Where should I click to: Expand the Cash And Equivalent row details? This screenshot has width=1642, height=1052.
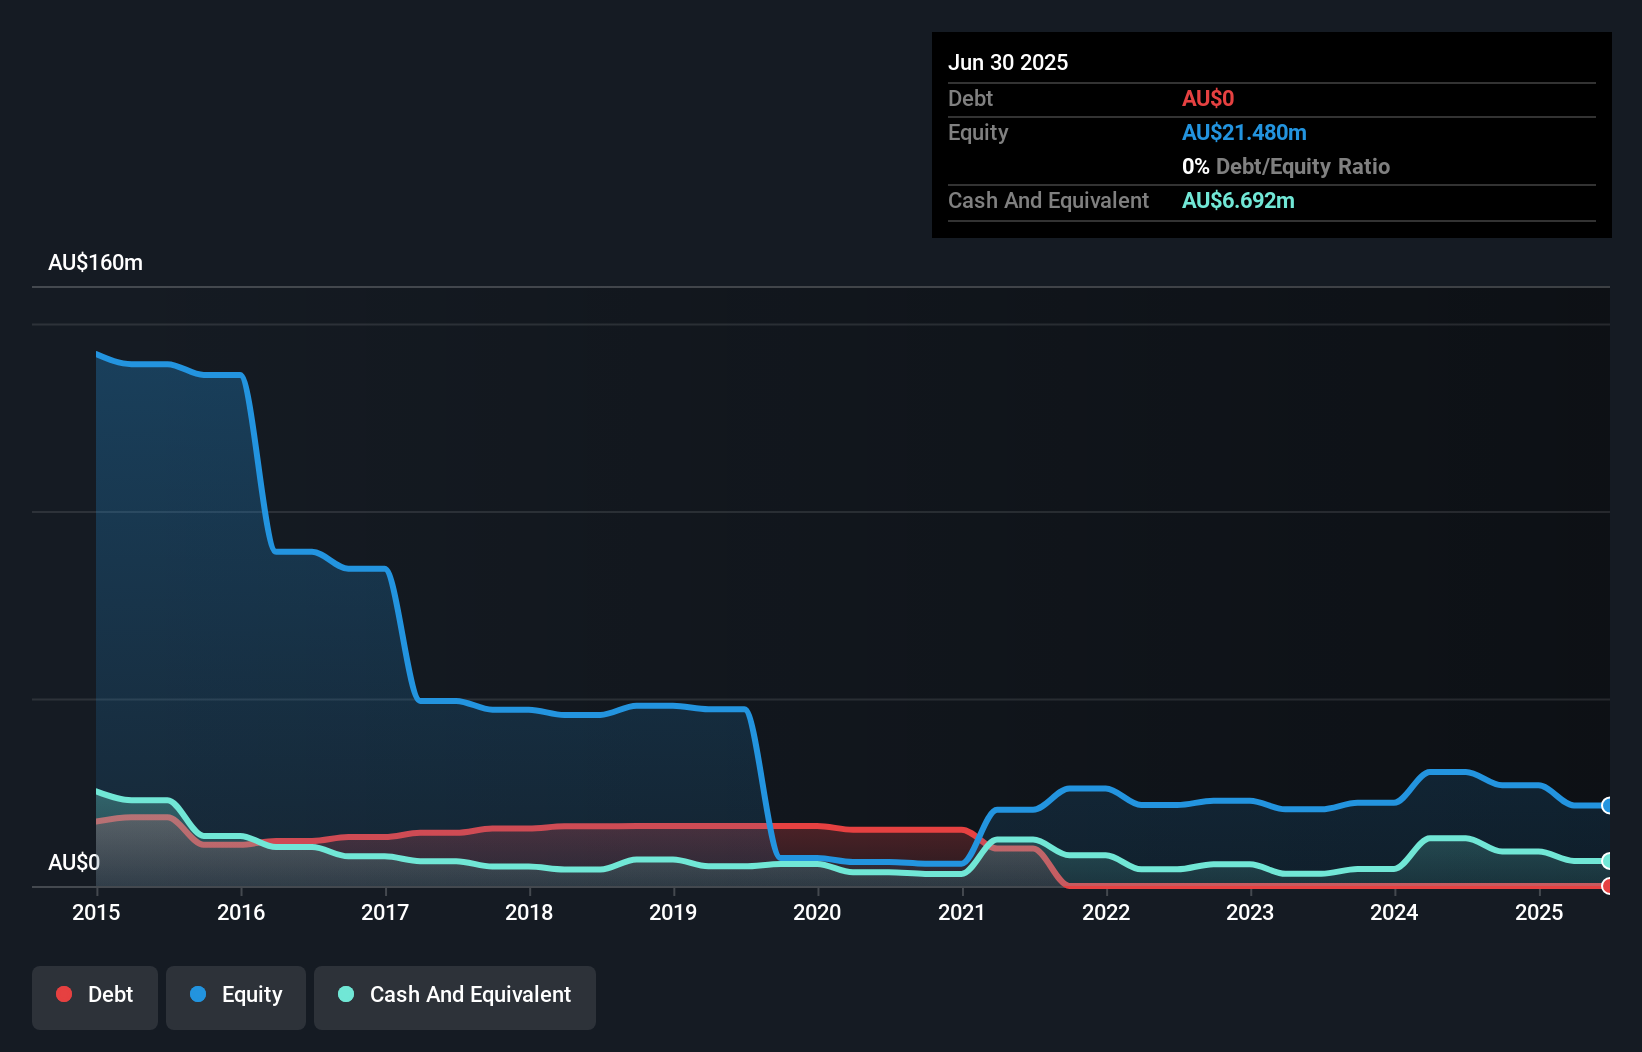click(1048, 200)
